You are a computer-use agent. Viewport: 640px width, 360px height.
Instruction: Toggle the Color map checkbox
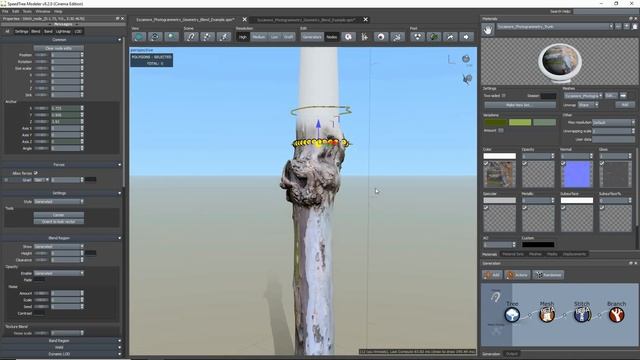(x=486, y=163)
